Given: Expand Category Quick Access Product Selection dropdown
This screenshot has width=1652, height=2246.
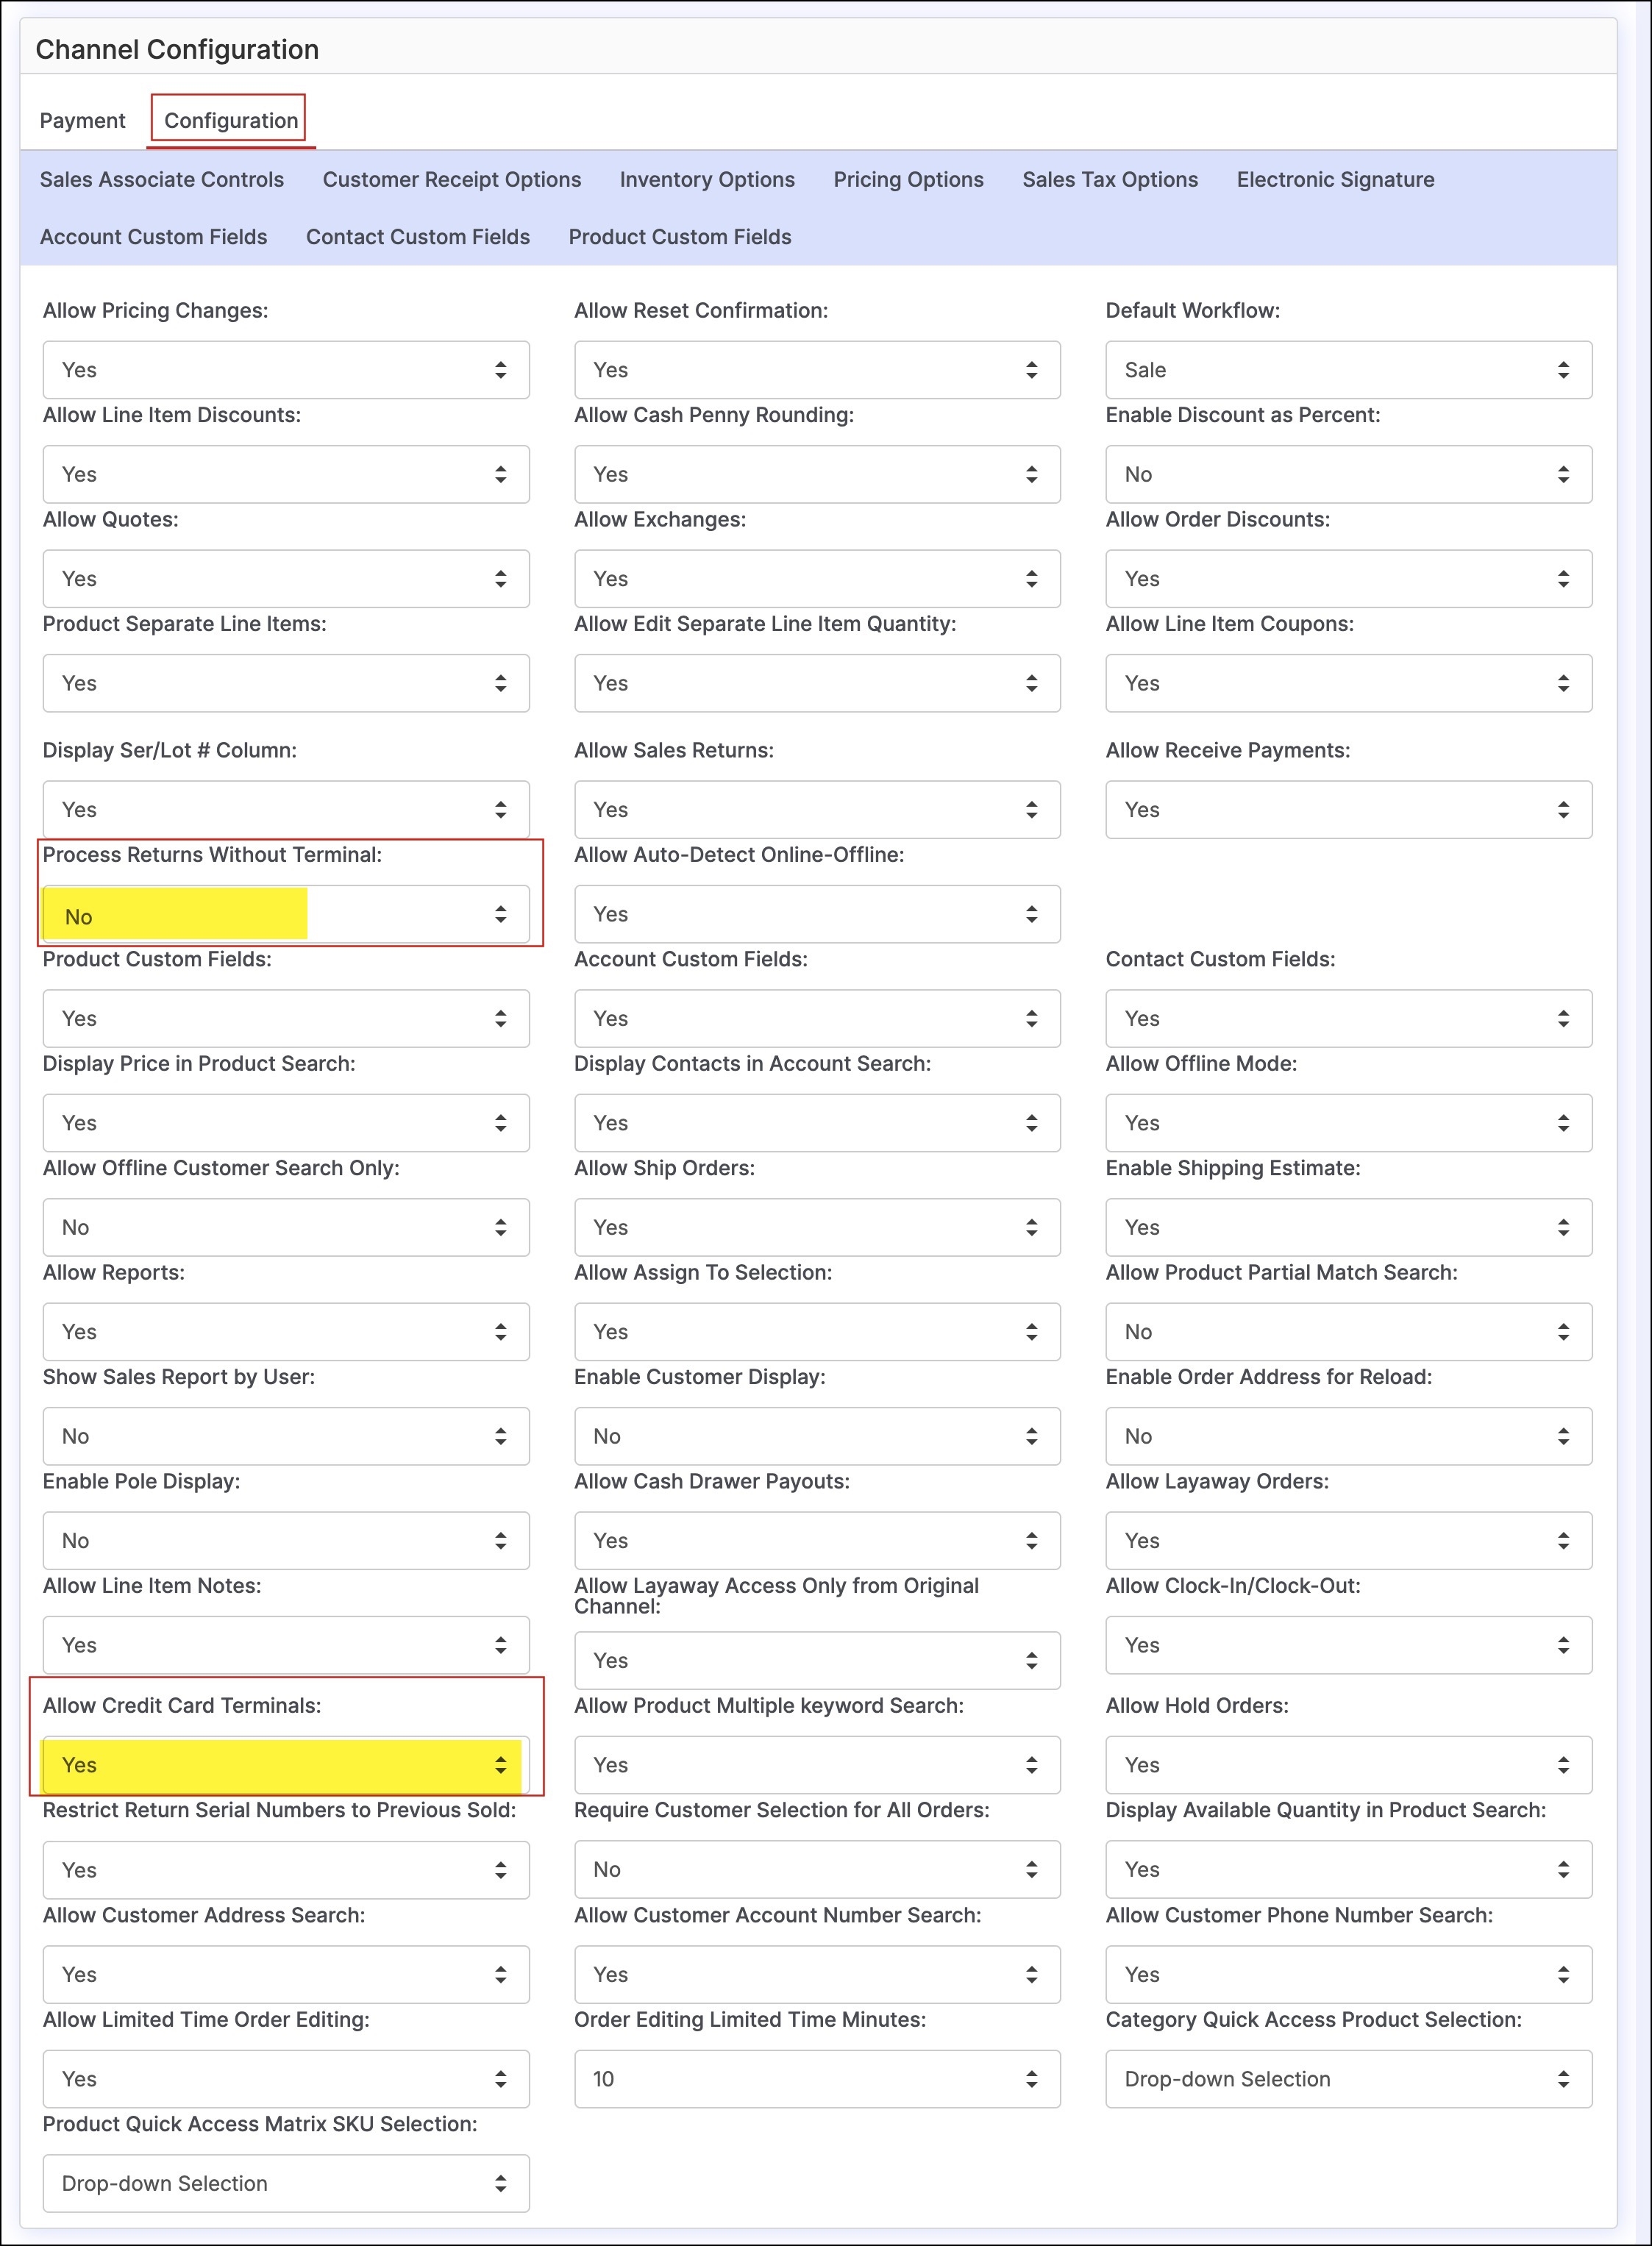Looking at the screenshot, I should pos(1347,2079).
